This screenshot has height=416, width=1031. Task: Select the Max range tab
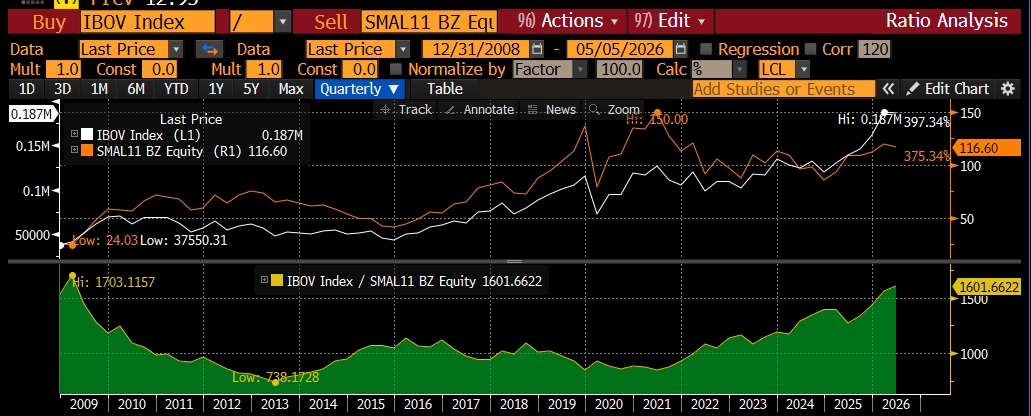pyautogui.click(x=291, y=89)
